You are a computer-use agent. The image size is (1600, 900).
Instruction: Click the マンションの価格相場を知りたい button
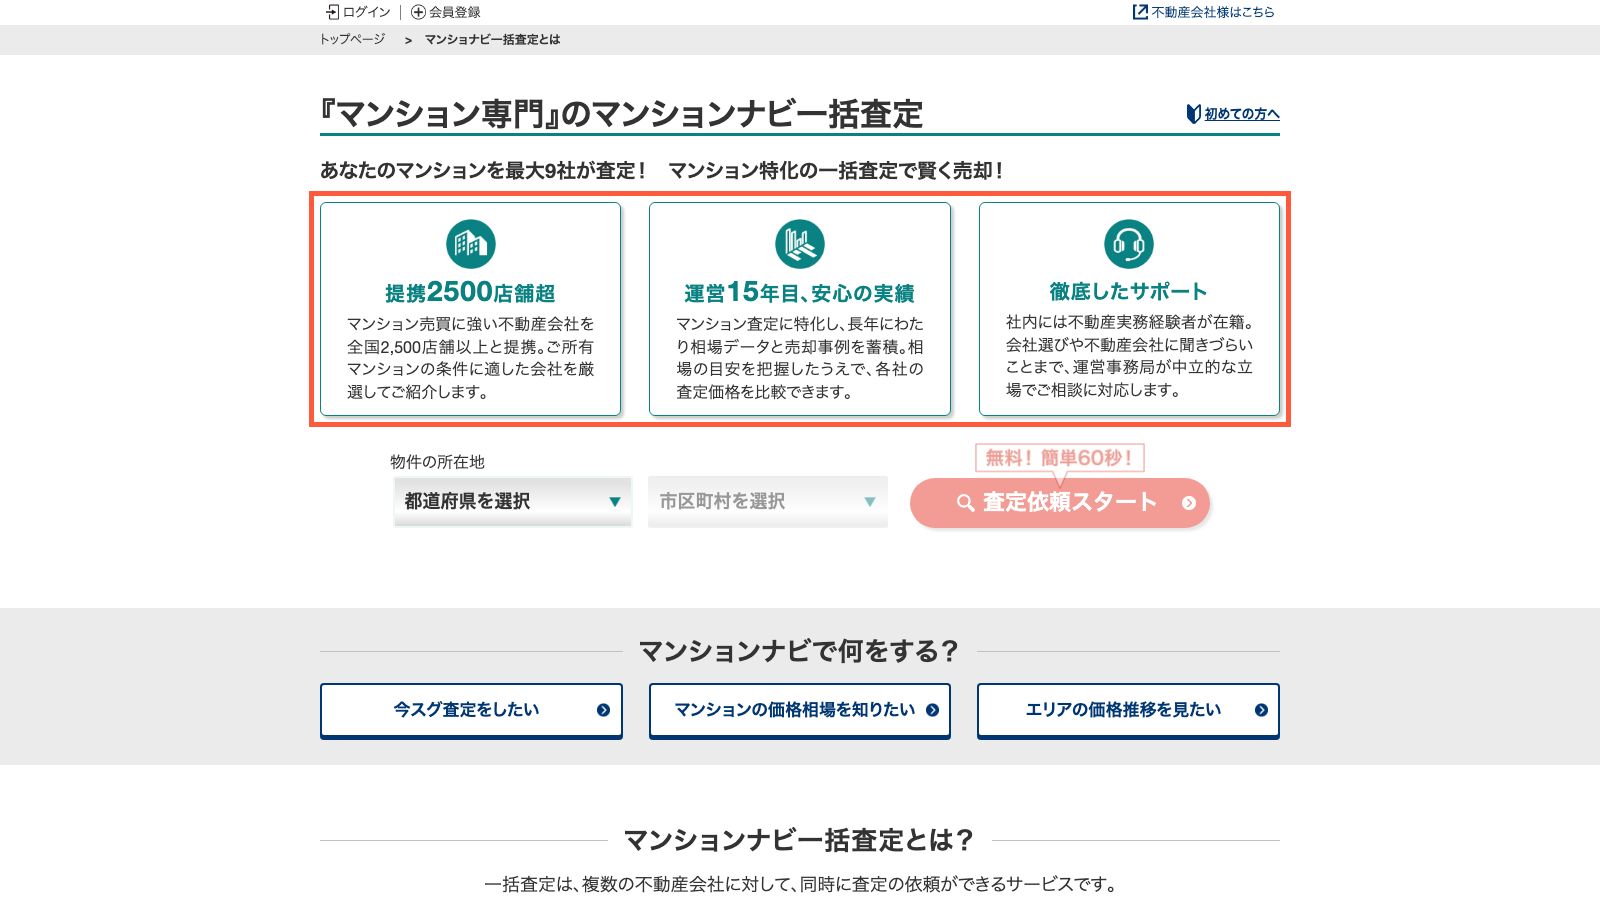800,710
